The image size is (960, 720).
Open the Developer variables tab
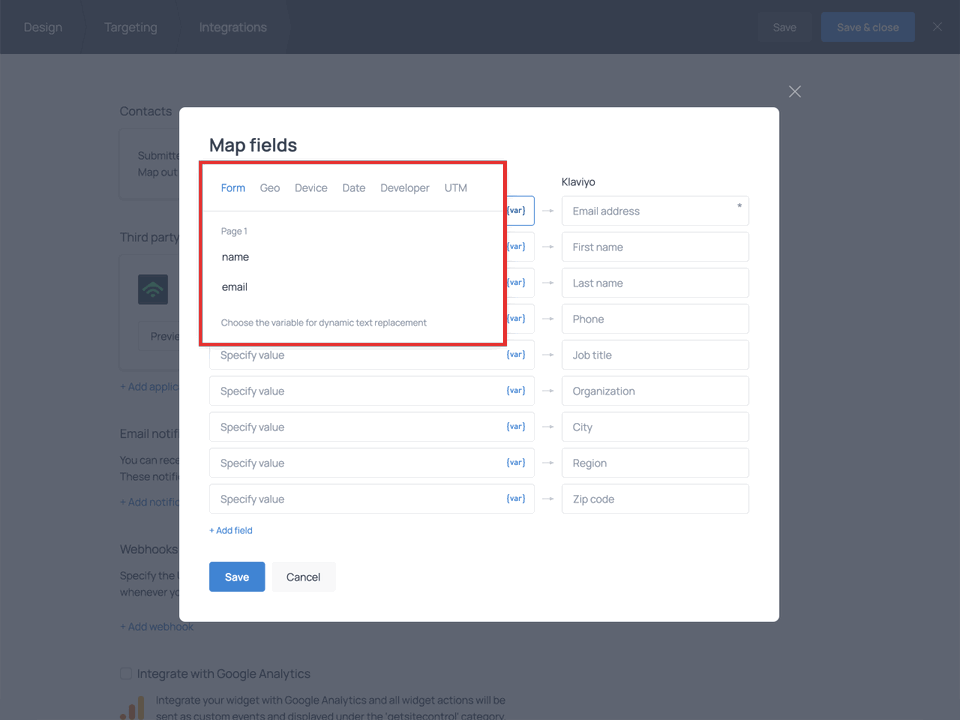point(405,188)
